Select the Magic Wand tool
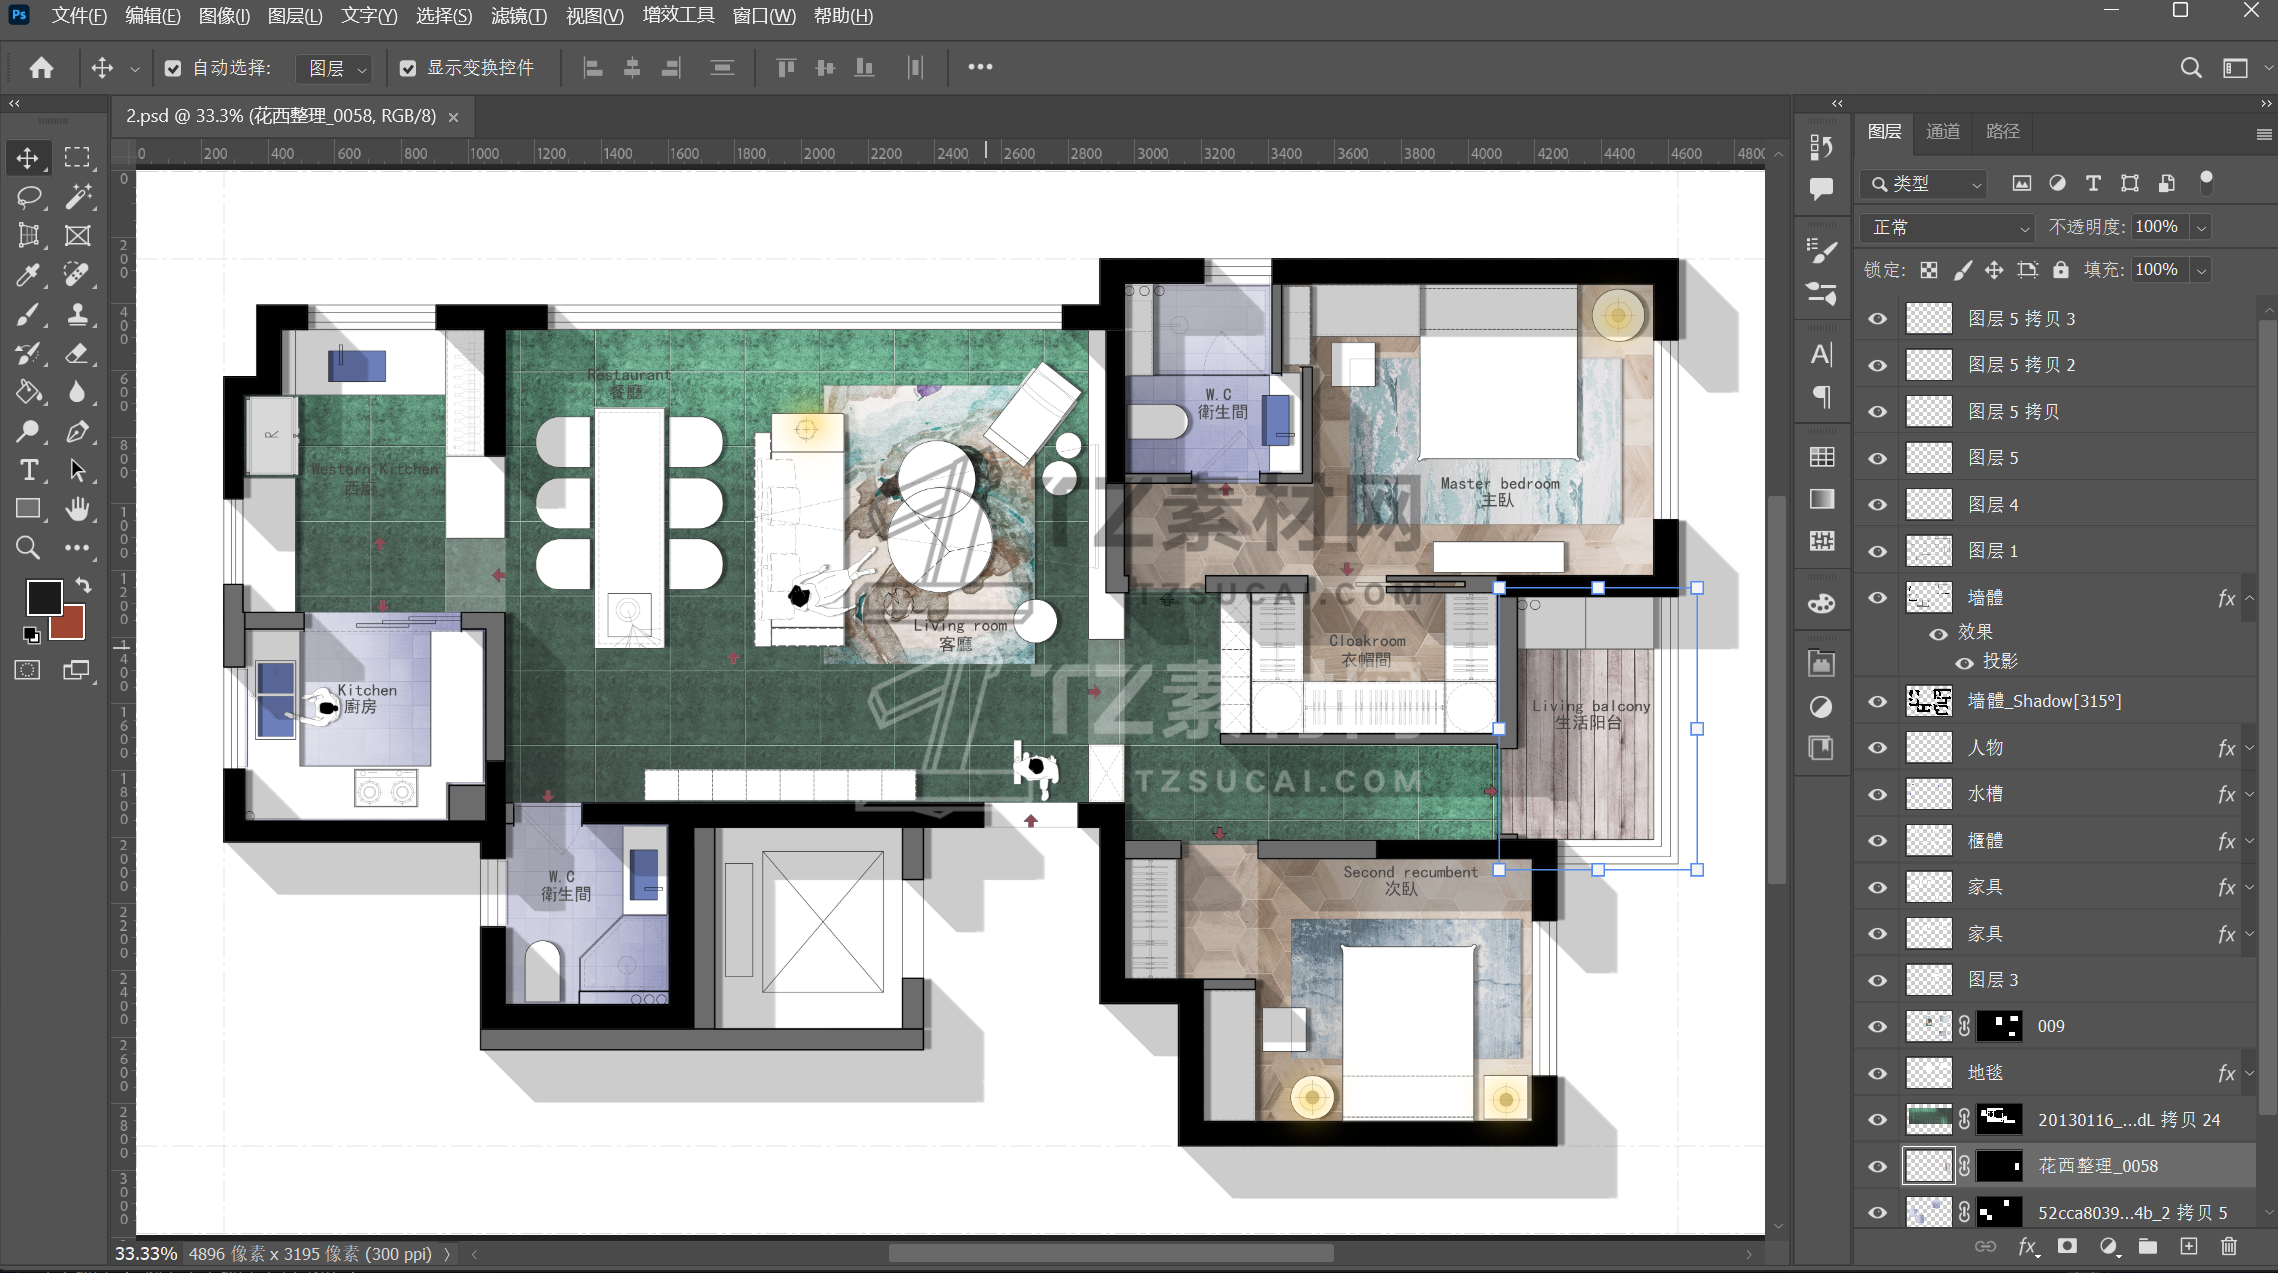2278x1273 pixels. pos(77,197)
